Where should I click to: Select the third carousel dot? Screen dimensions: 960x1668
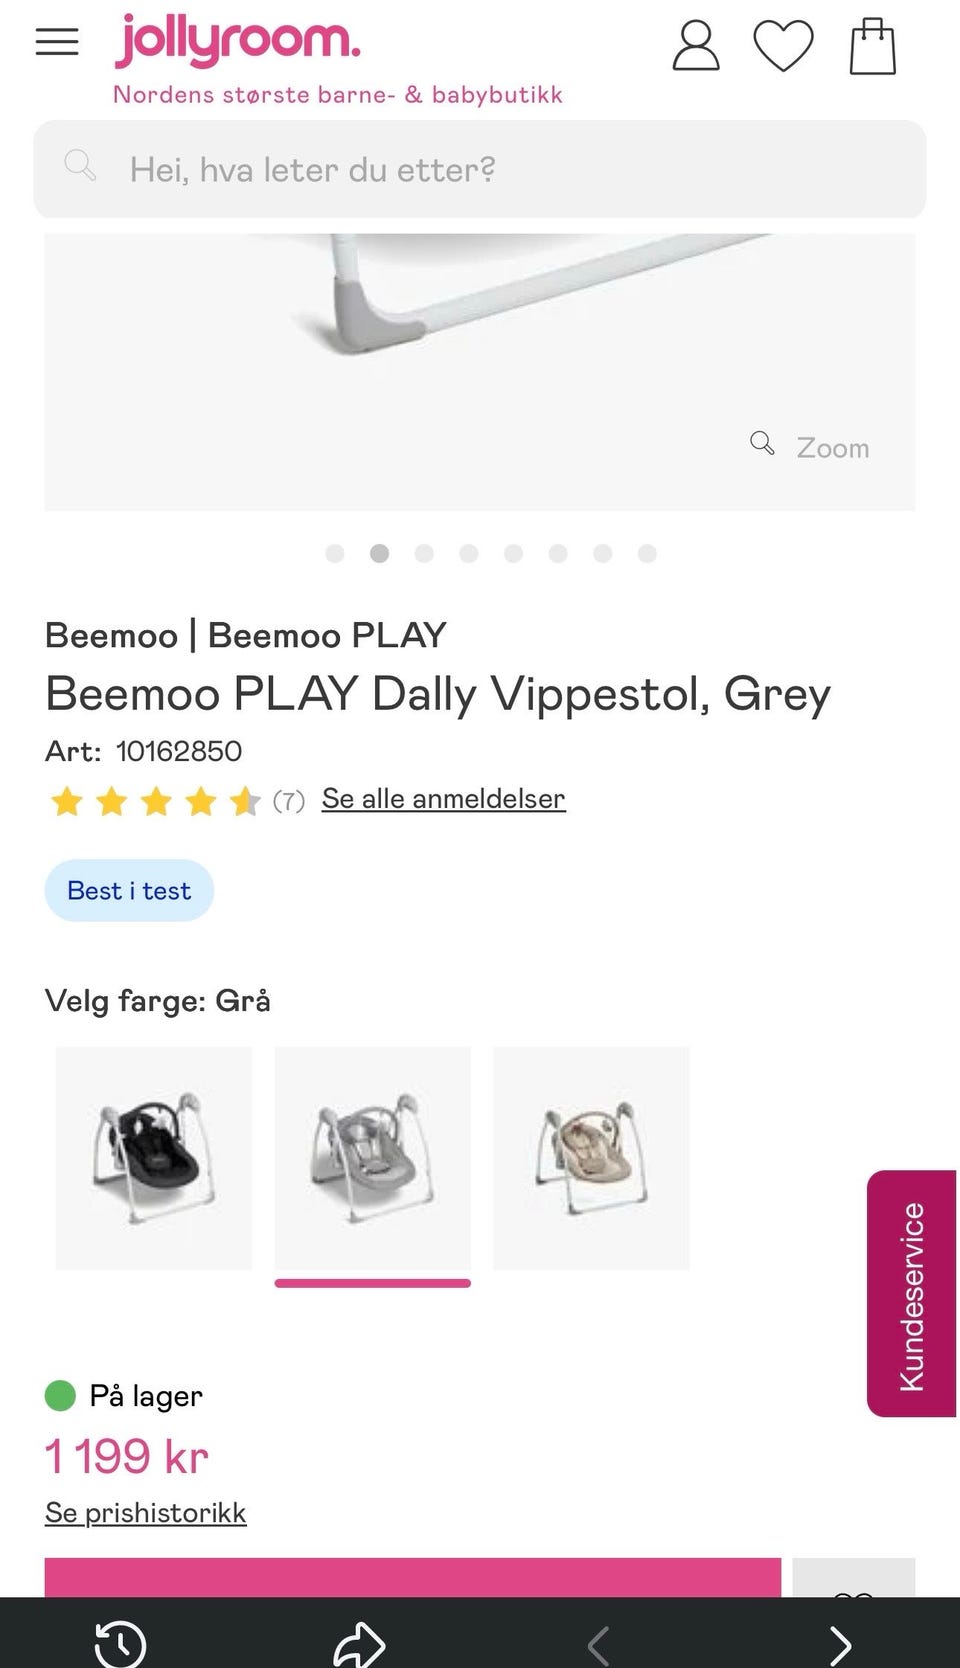424,553
